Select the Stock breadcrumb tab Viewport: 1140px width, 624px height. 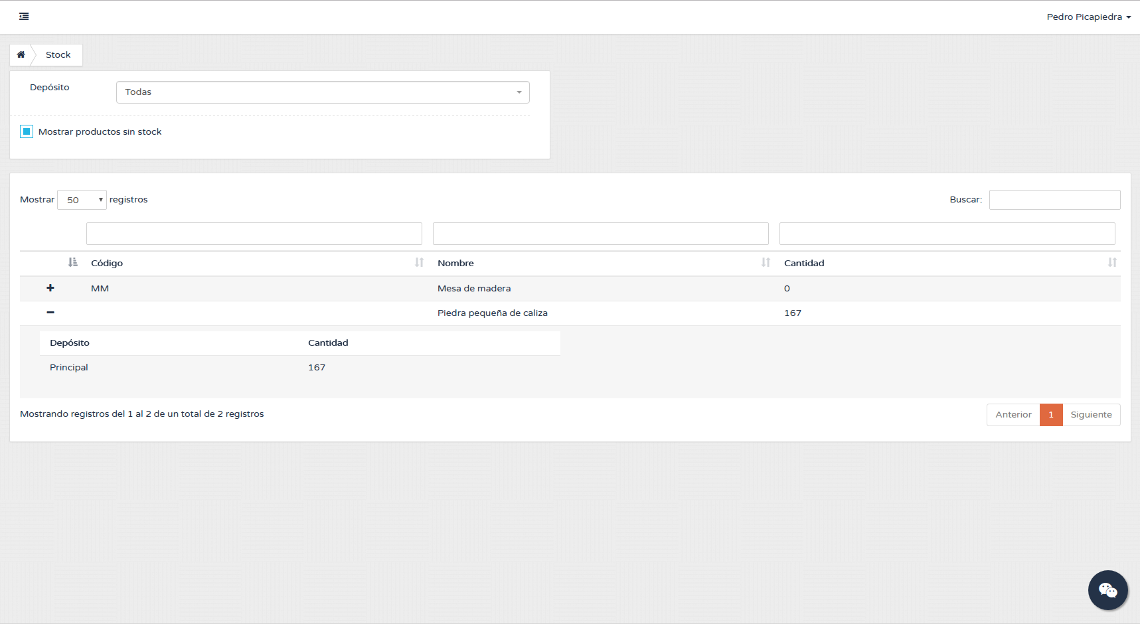pos(58,55)
